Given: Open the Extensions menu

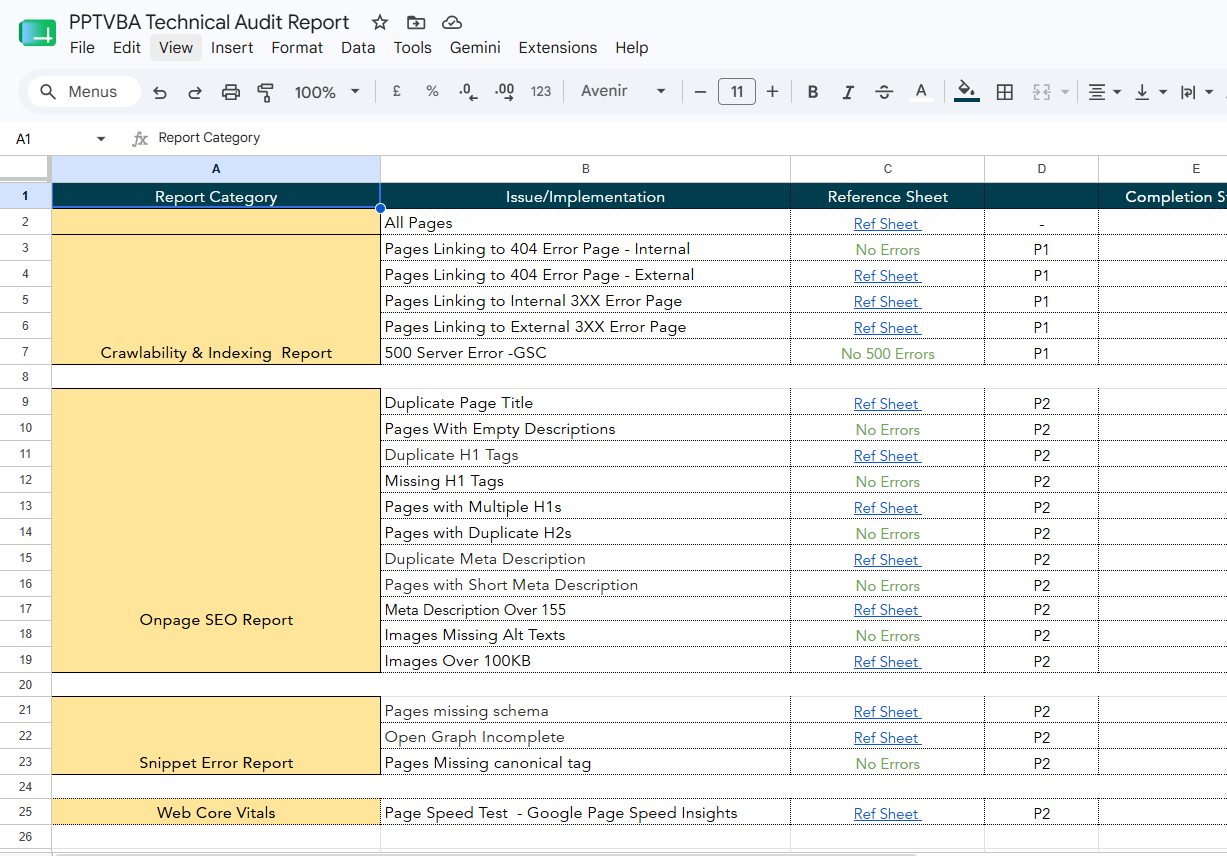Looking at the screenshot, I should tap(557, 47).
